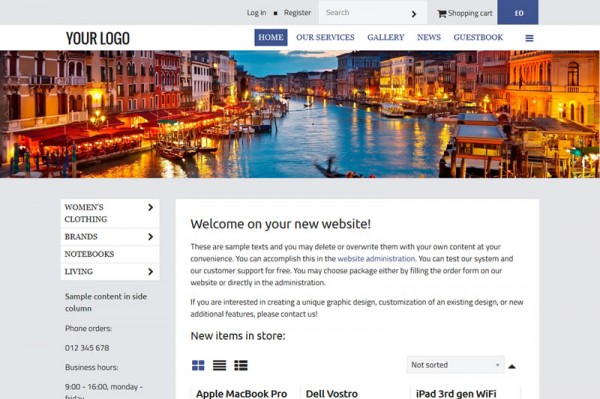Select Notebooks category in sidebar

coord(110,254)
